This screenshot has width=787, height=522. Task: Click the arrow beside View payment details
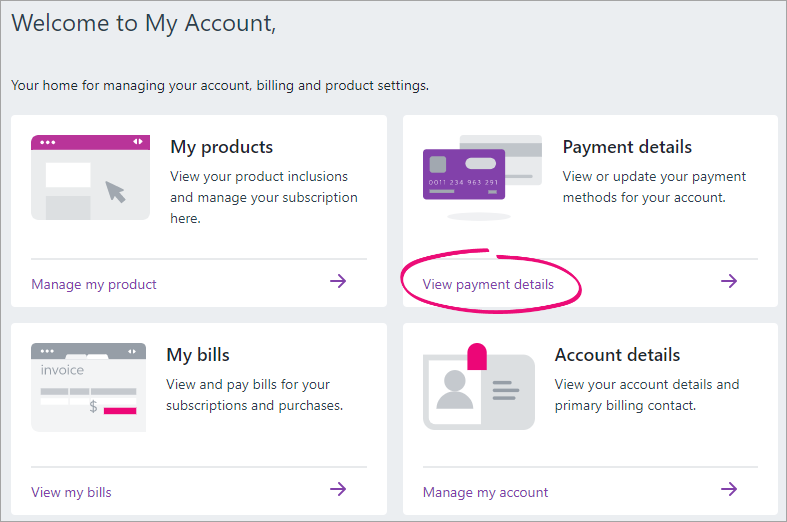point(729,281)
